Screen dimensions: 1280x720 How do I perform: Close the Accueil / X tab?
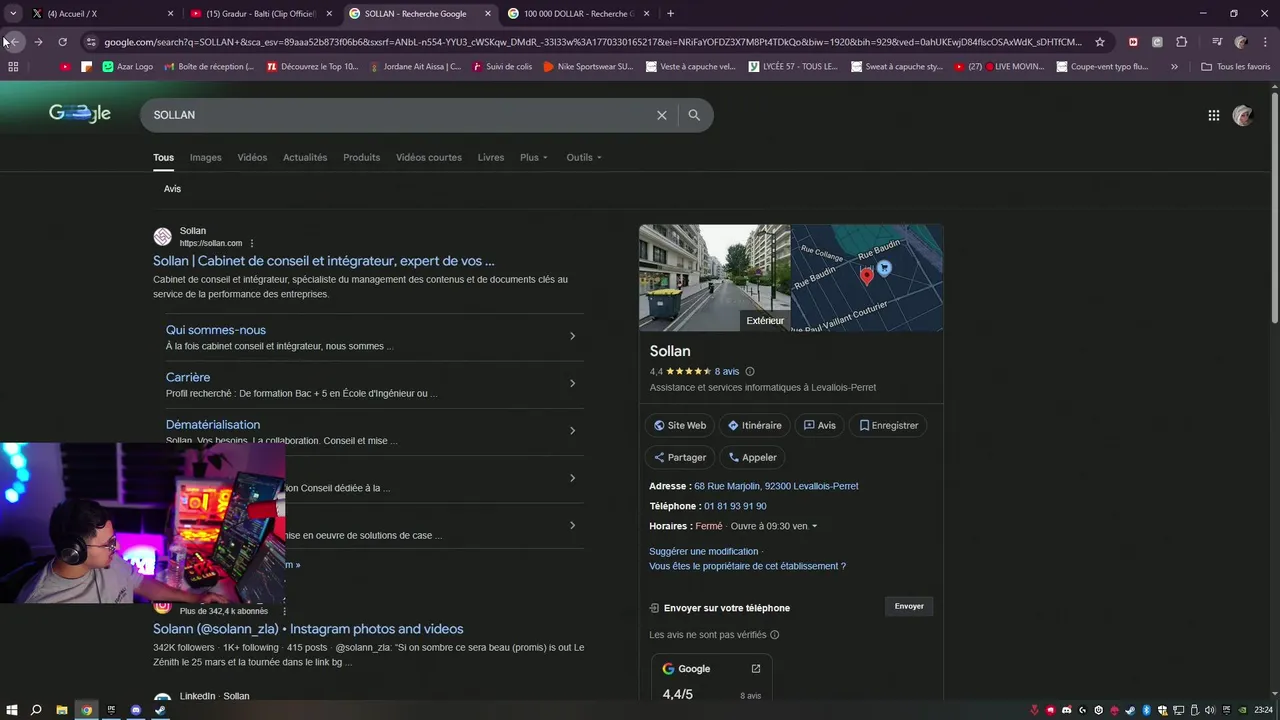coord(170,14)
